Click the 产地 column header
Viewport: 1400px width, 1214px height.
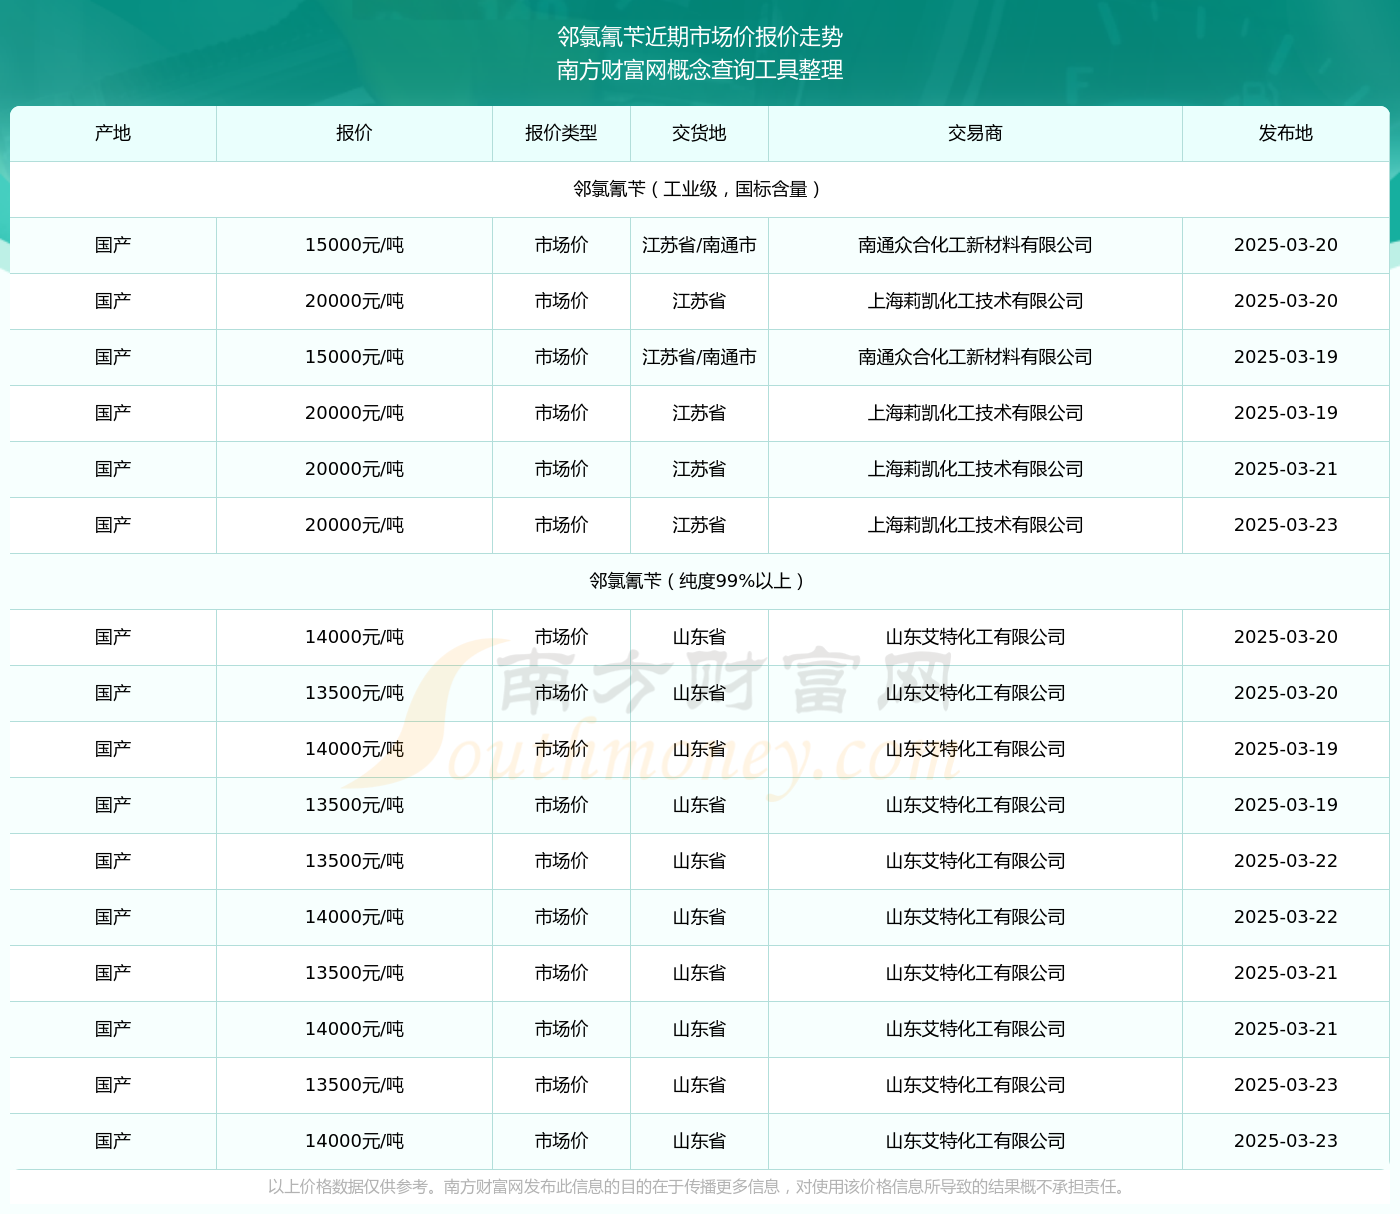coord(113,133)
